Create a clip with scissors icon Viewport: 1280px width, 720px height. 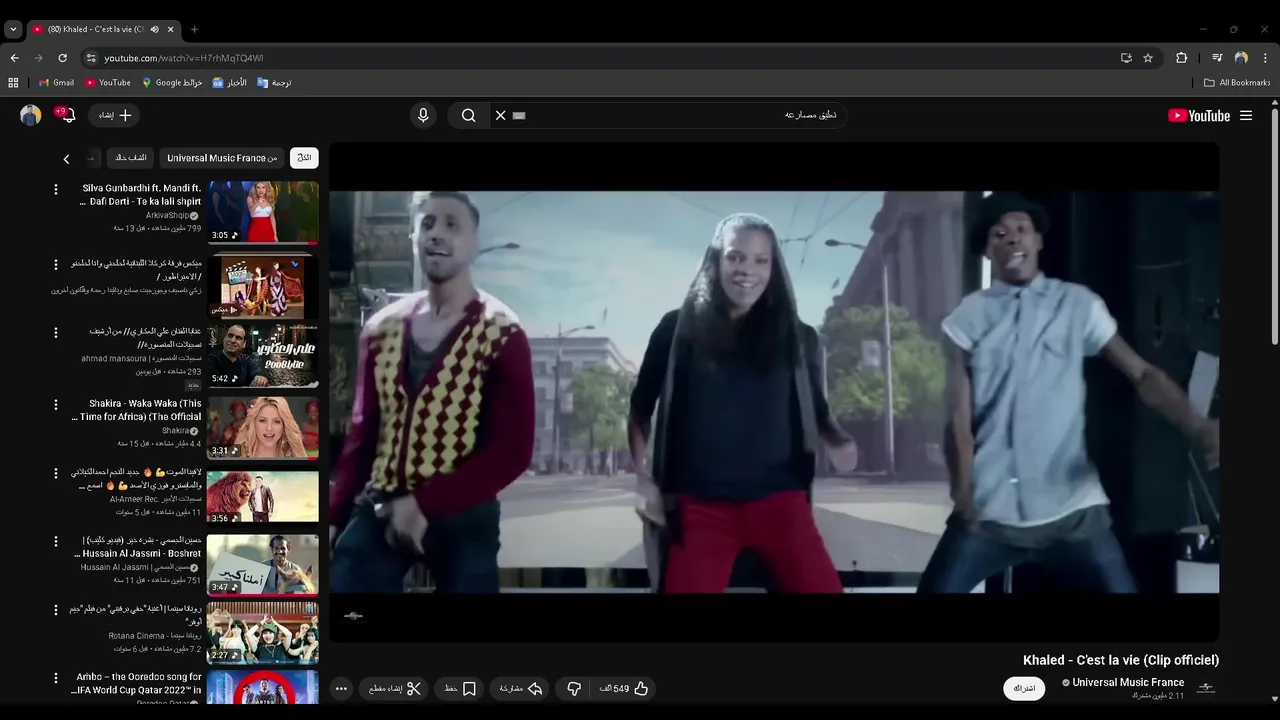tap(396, 688)
